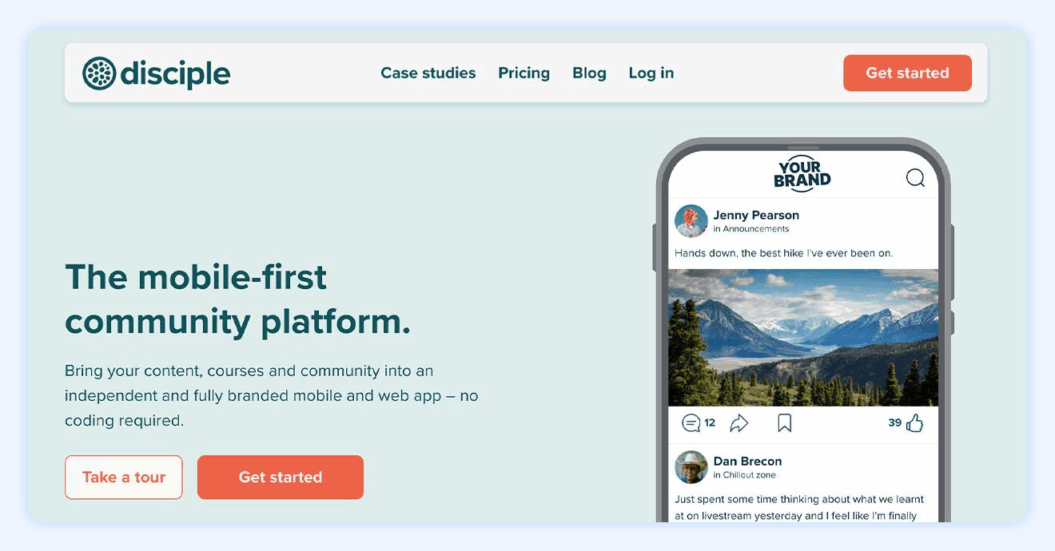
Task: Click the Take a tour button
Action: pos(124,477)
